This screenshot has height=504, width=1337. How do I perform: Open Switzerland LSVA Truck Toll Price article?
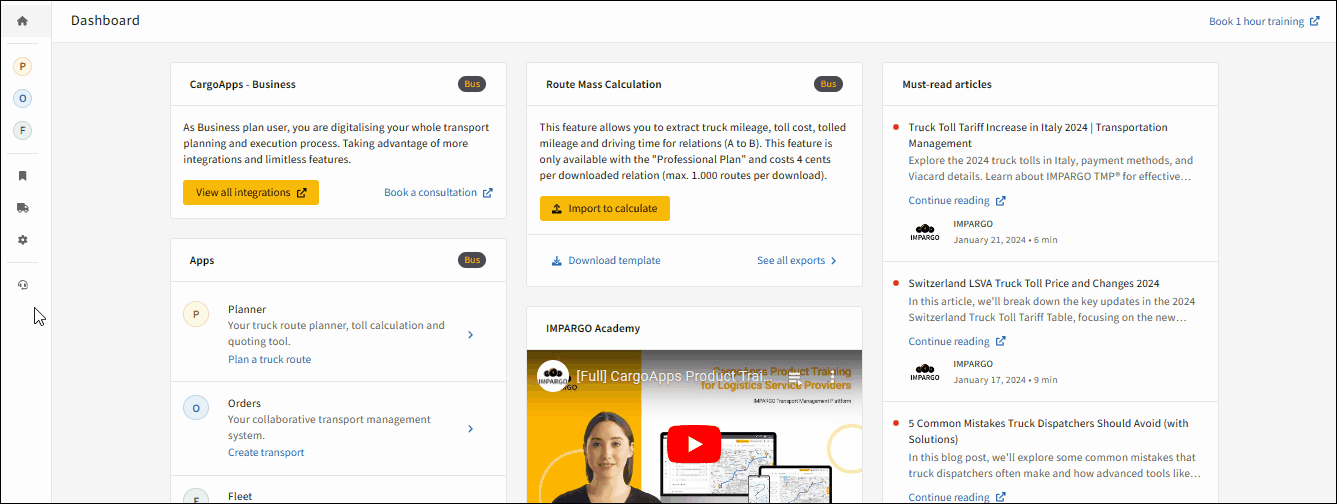click(x=1034, y=283)
